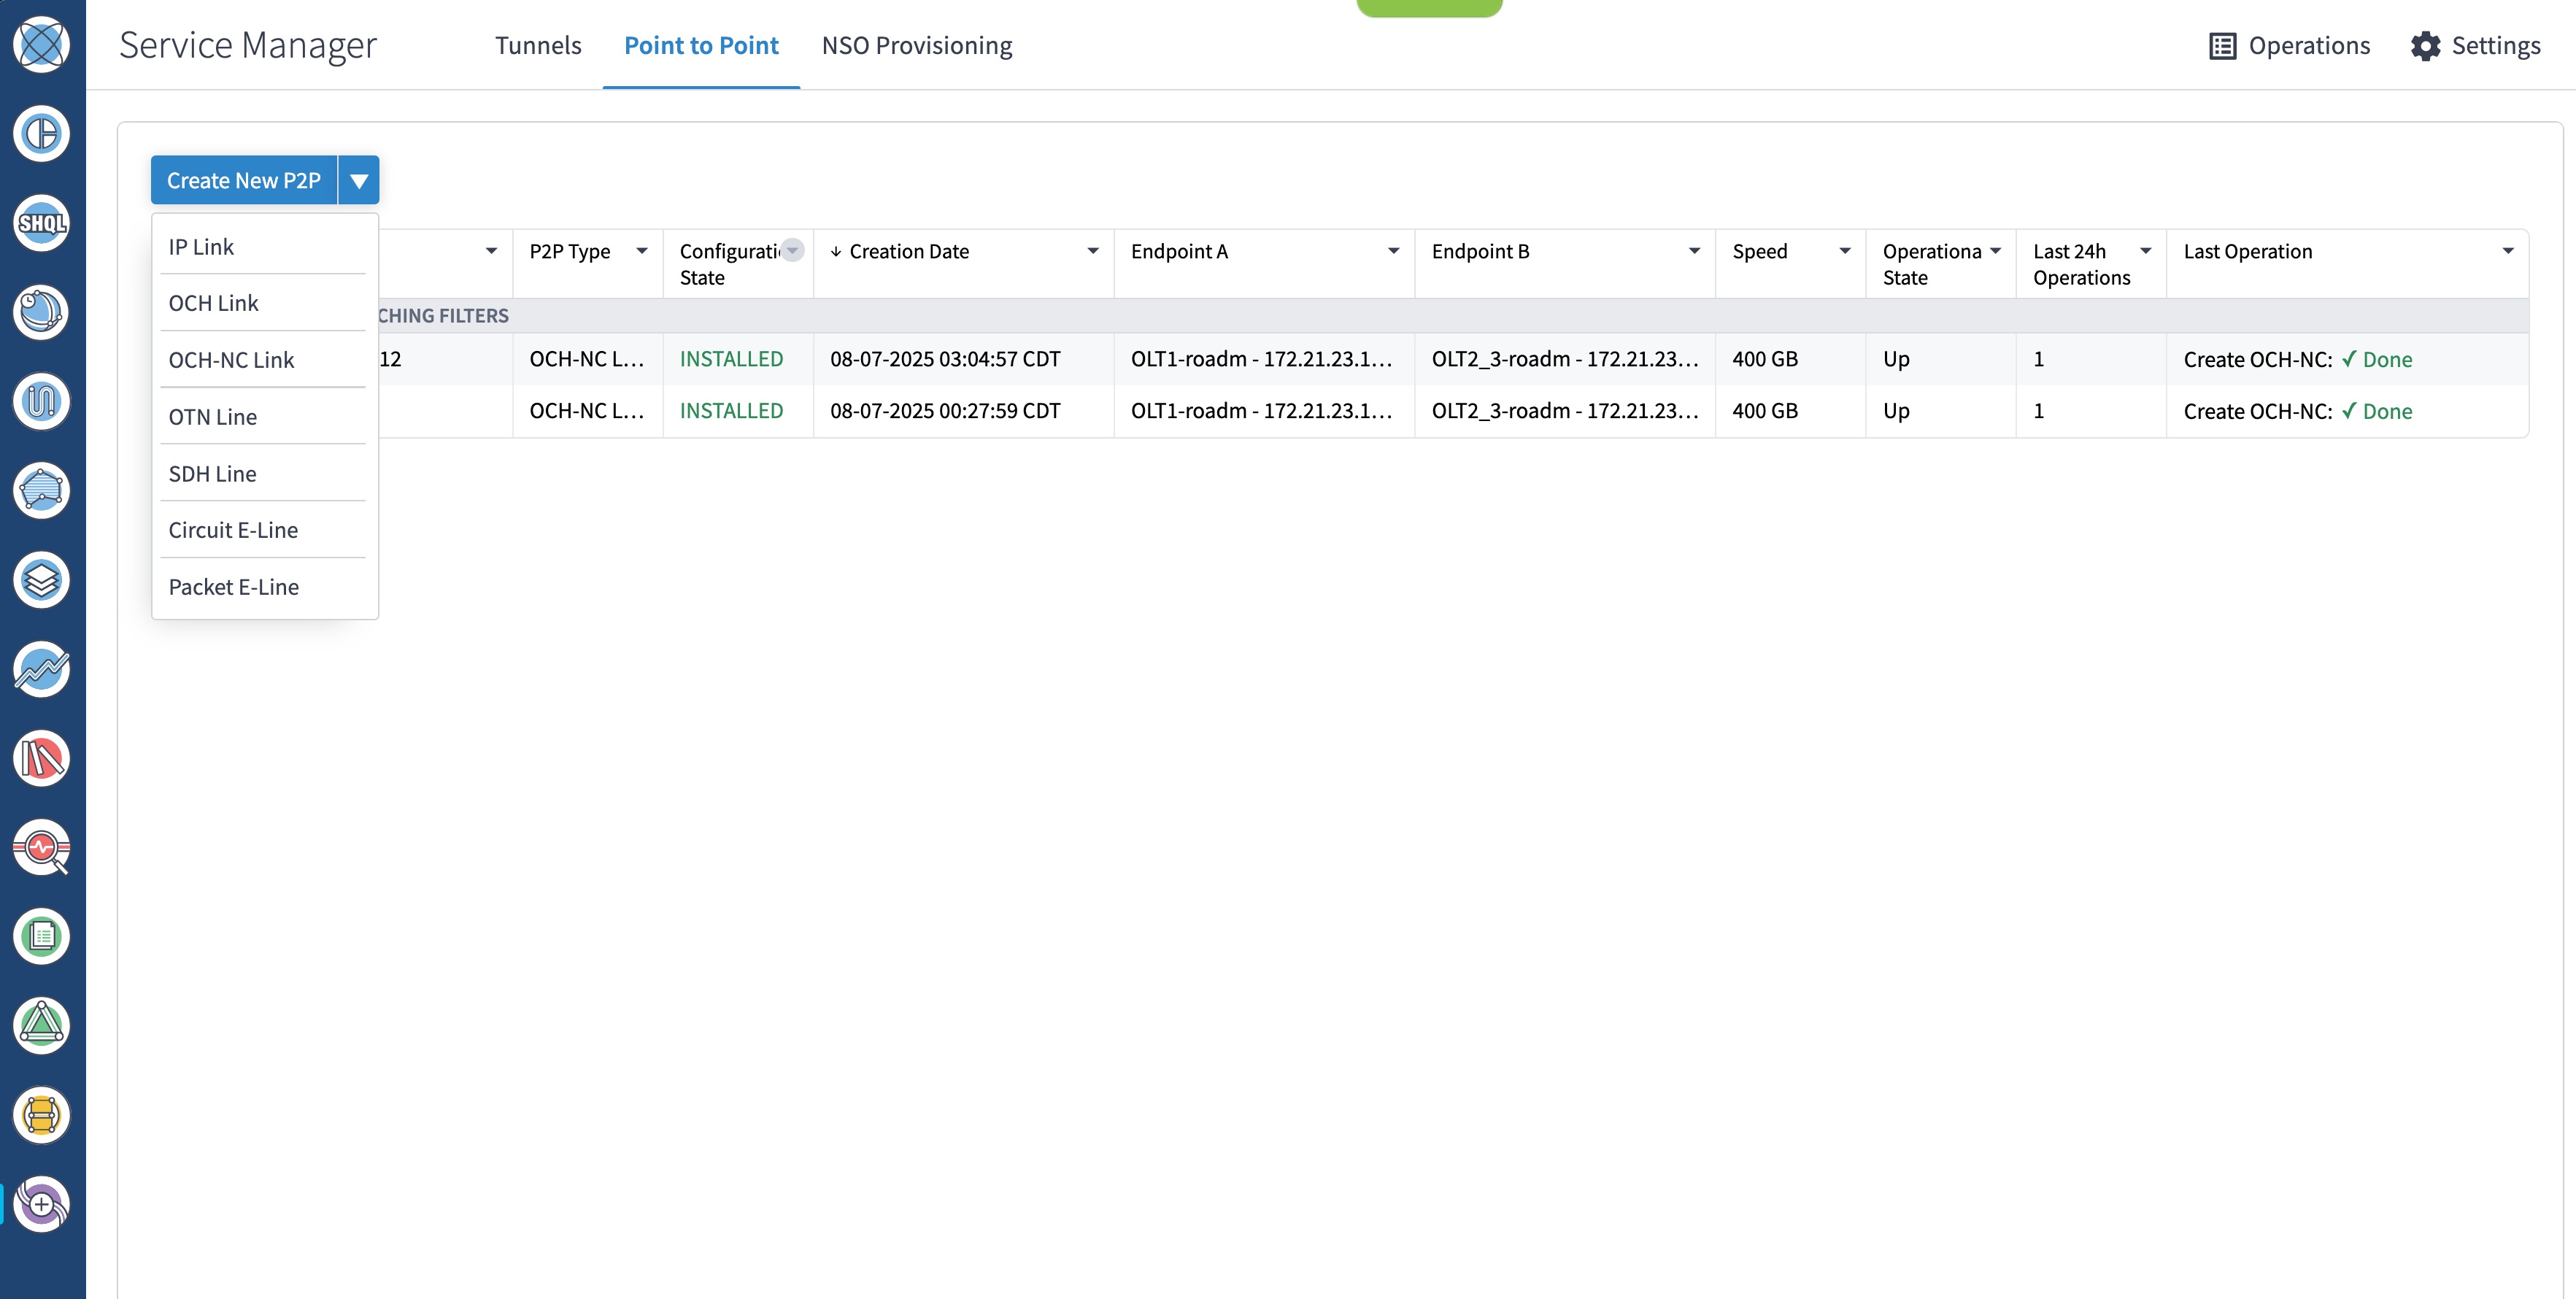Click the globe-with-clock sidebar icon
2576x1299 pixels.
pos(41,312)
